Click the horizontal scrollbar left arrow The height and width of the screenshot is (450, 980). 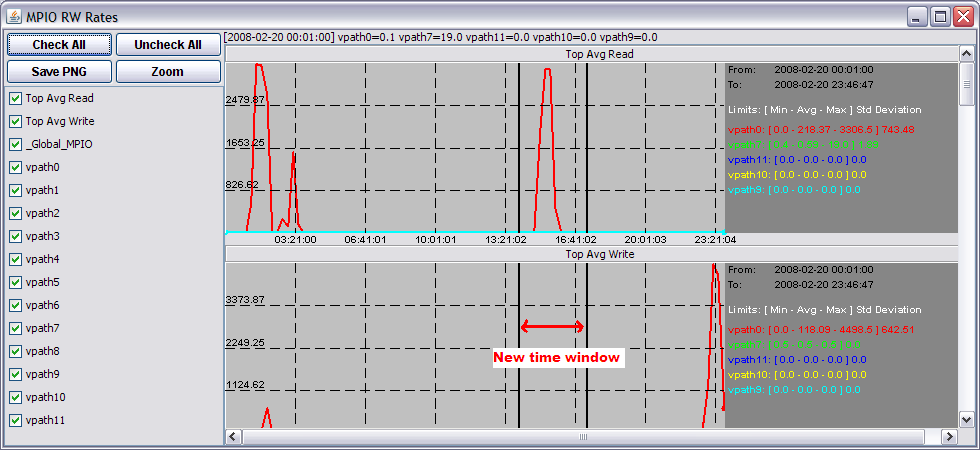point(234,437)
